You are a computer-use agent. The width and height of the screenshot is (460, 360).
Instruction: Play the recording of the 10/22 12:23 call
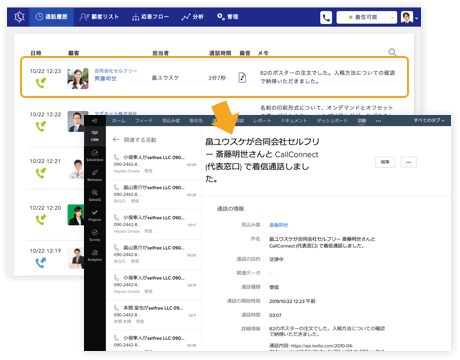[242, 77]
